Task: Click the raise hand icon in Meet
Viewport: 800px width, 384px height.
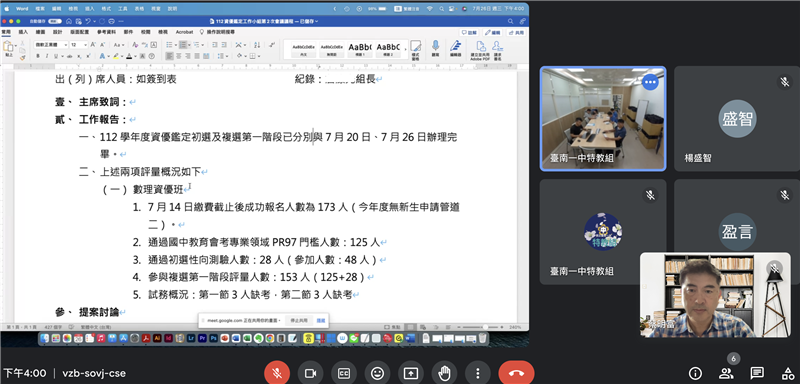Action: point(444,373)
